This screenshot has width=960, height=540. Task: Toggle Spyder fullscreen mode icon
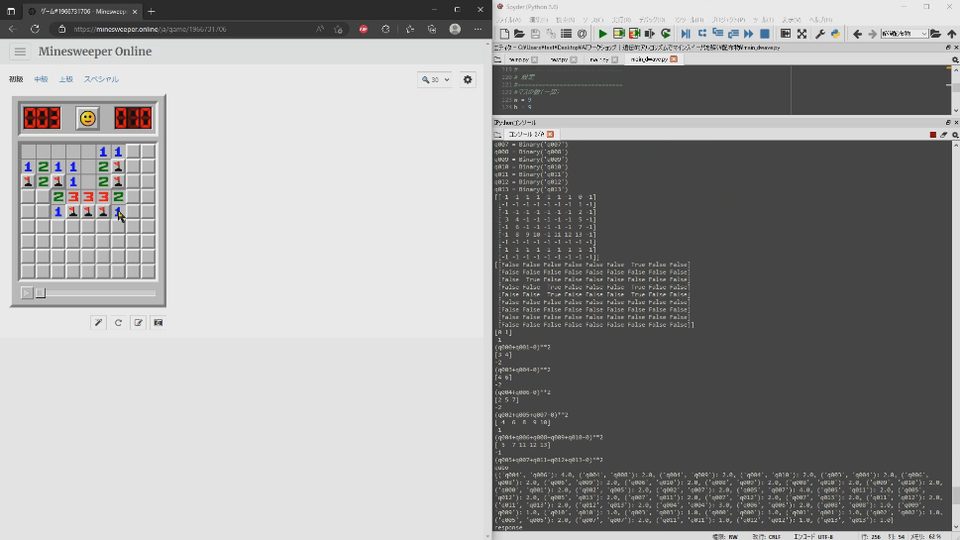click(801, 34)
